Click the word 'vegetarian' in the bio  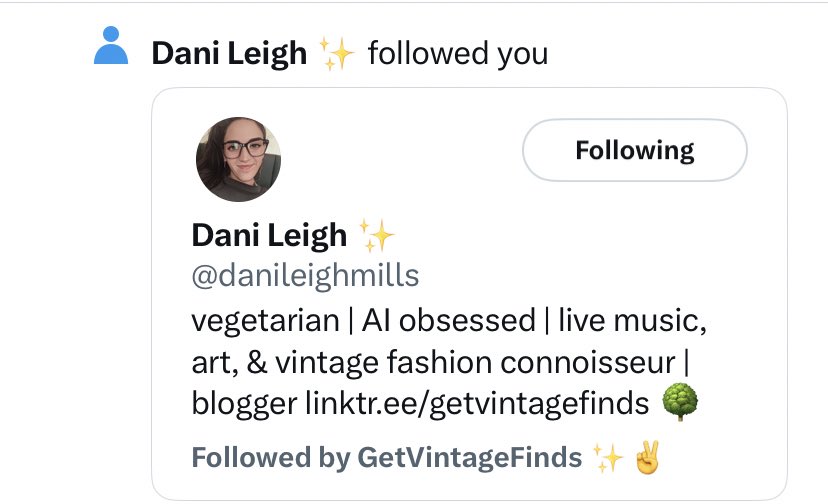point(265,321)
